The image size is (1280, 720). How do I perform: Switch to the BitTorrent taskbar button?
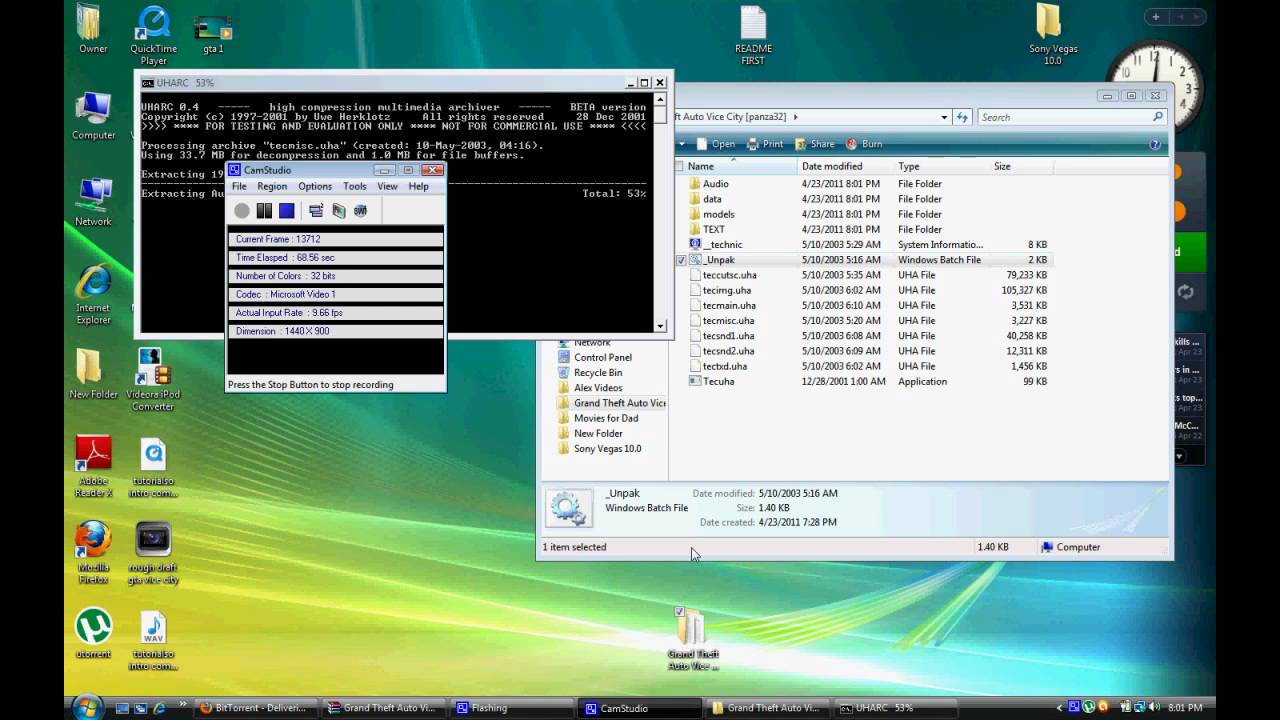[254, 708]
